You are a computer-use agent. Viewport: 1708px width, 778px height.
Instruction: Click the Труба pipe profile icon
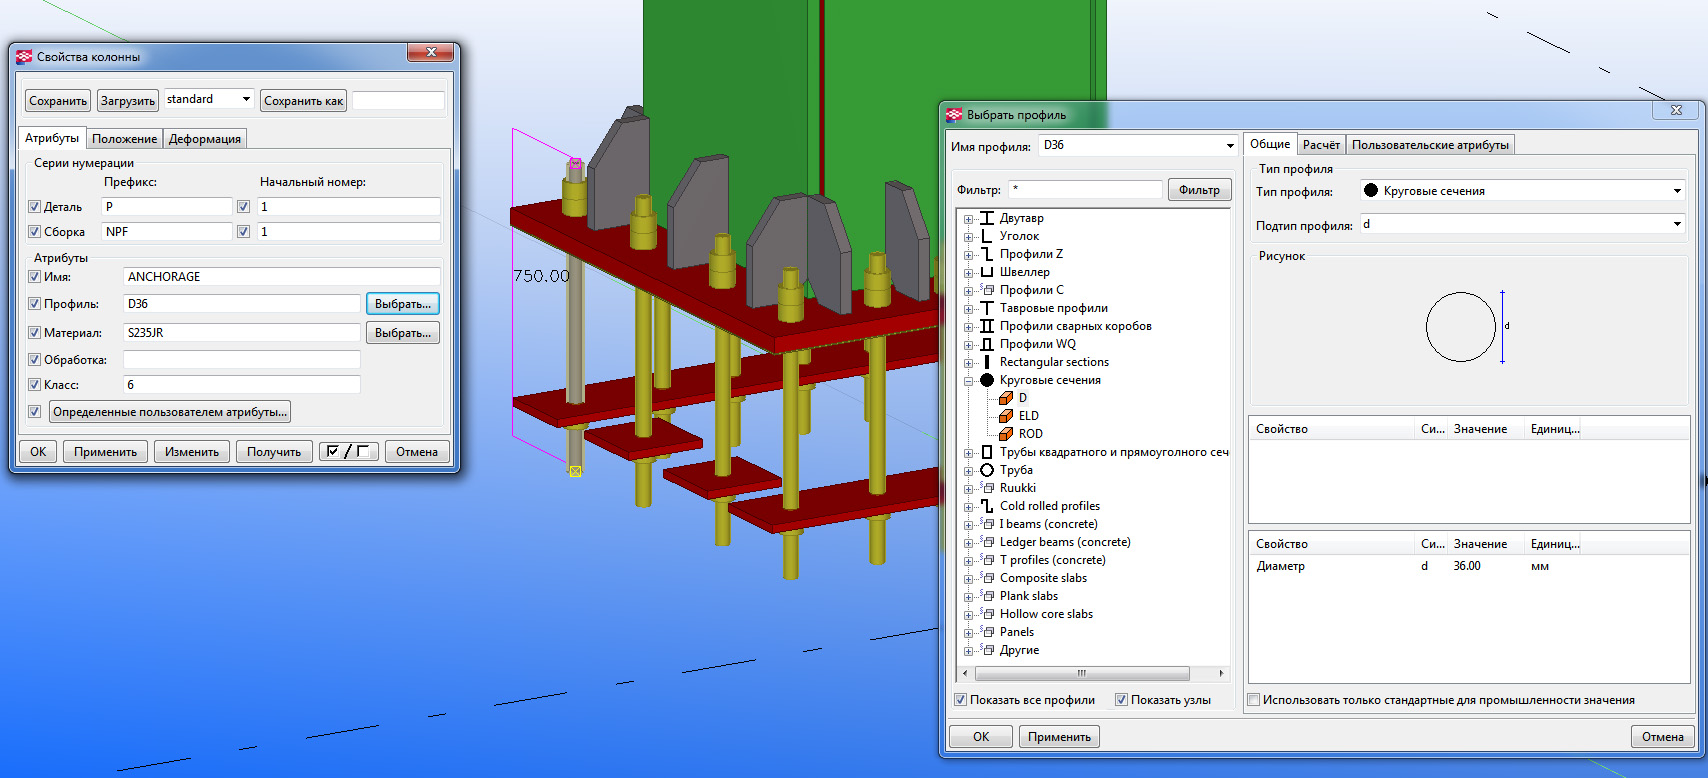987,470
